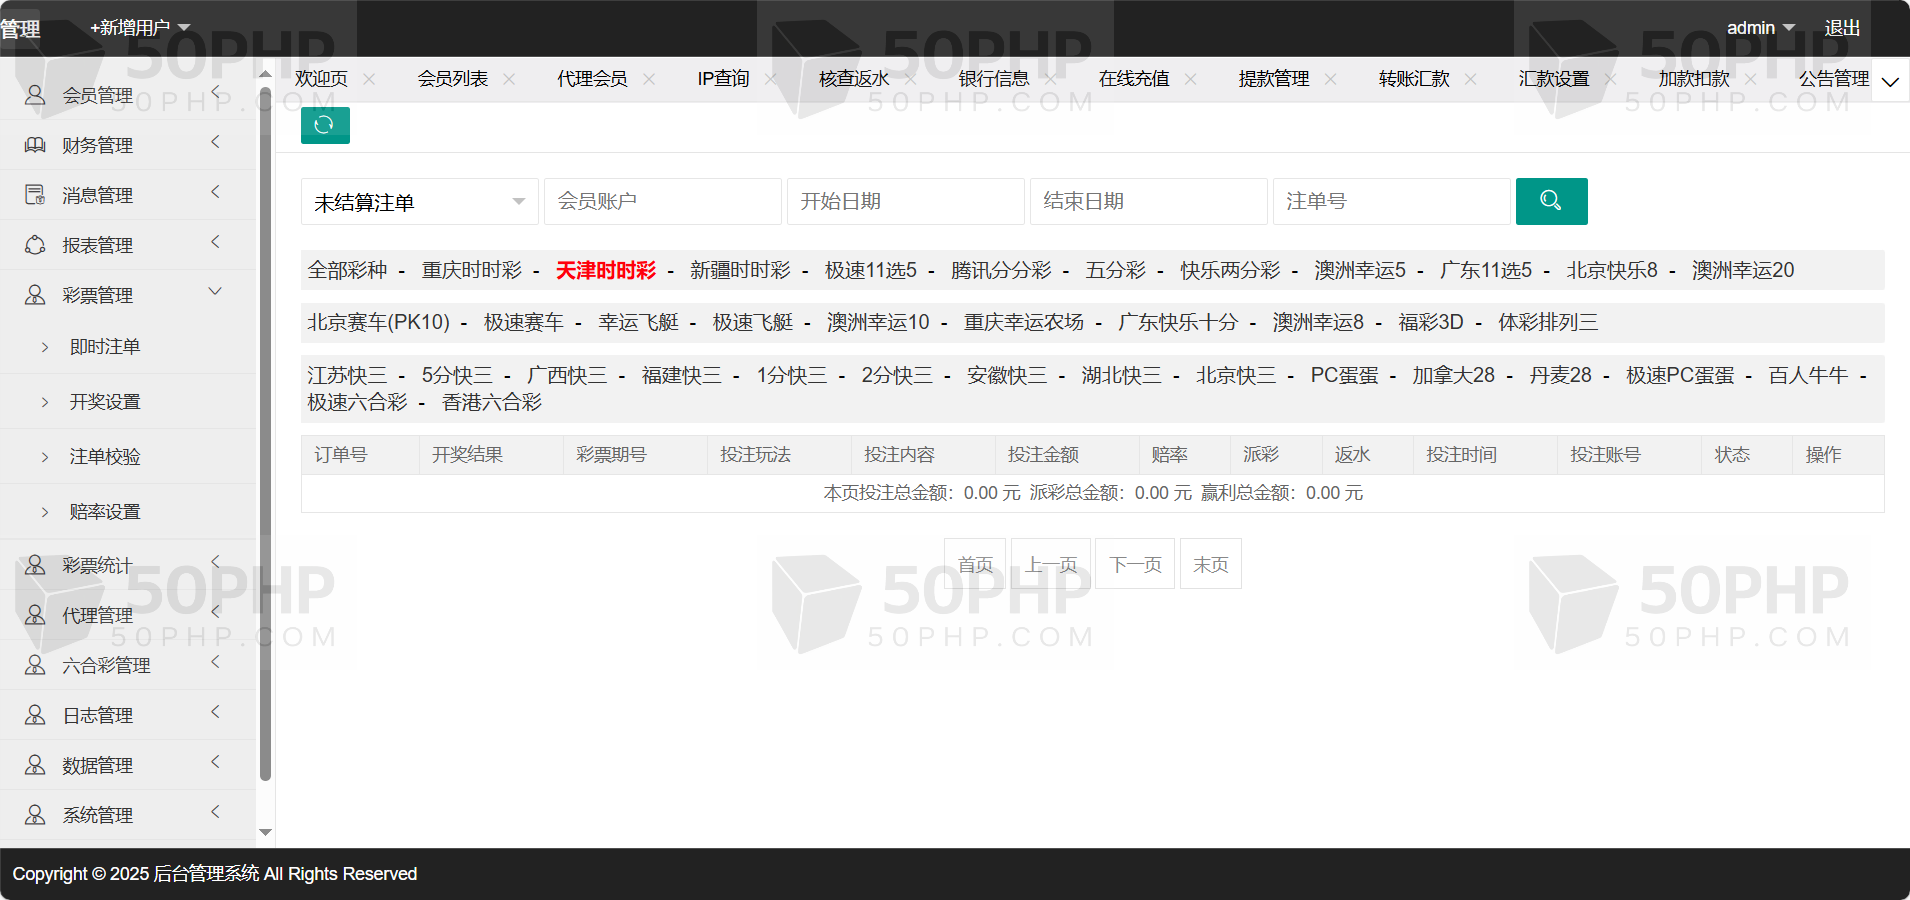
Task: Open the +新增用户 dropdown
Action: point(140,28)
